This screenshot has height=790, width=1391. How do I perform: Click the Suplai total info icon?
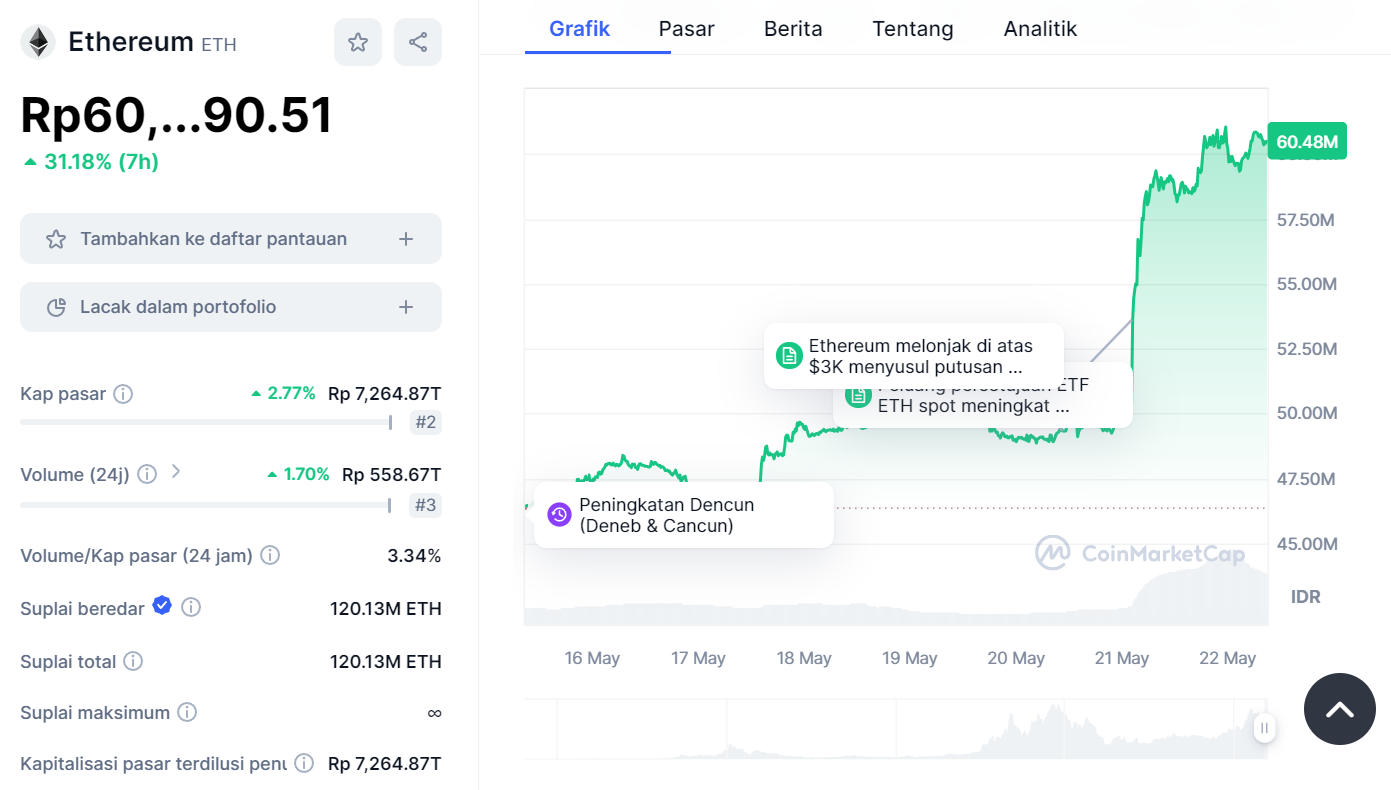[x=133, y=661]
